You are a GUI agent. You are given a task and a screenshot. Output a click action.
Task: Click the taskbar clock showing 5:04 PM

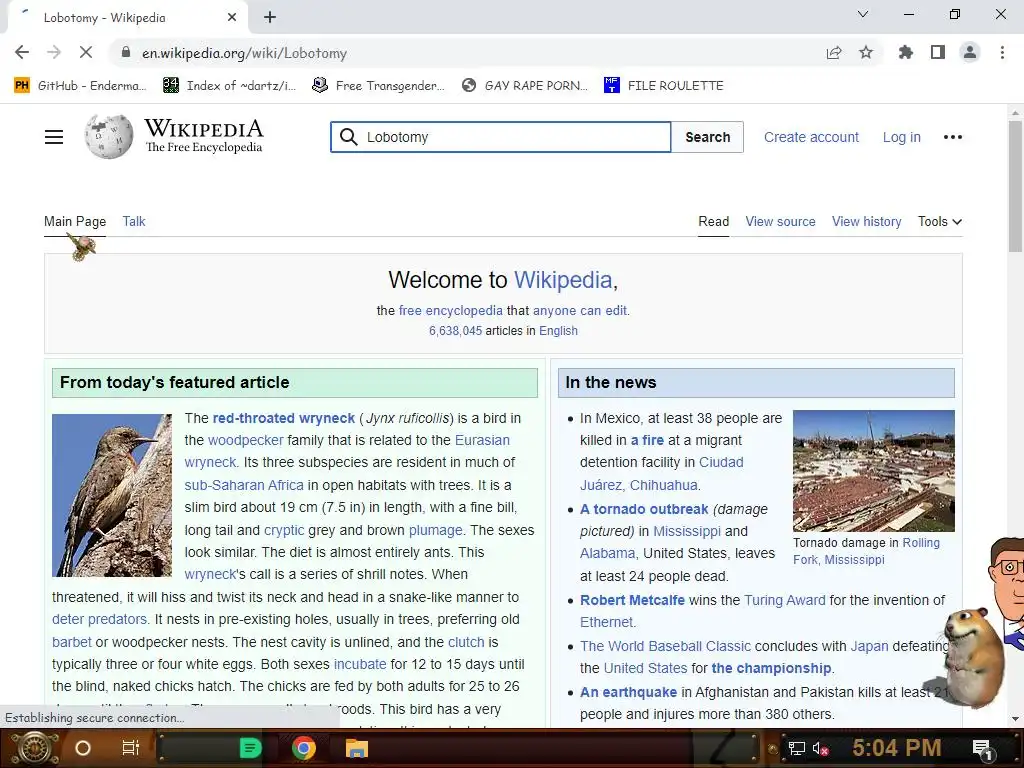(897, 748)
